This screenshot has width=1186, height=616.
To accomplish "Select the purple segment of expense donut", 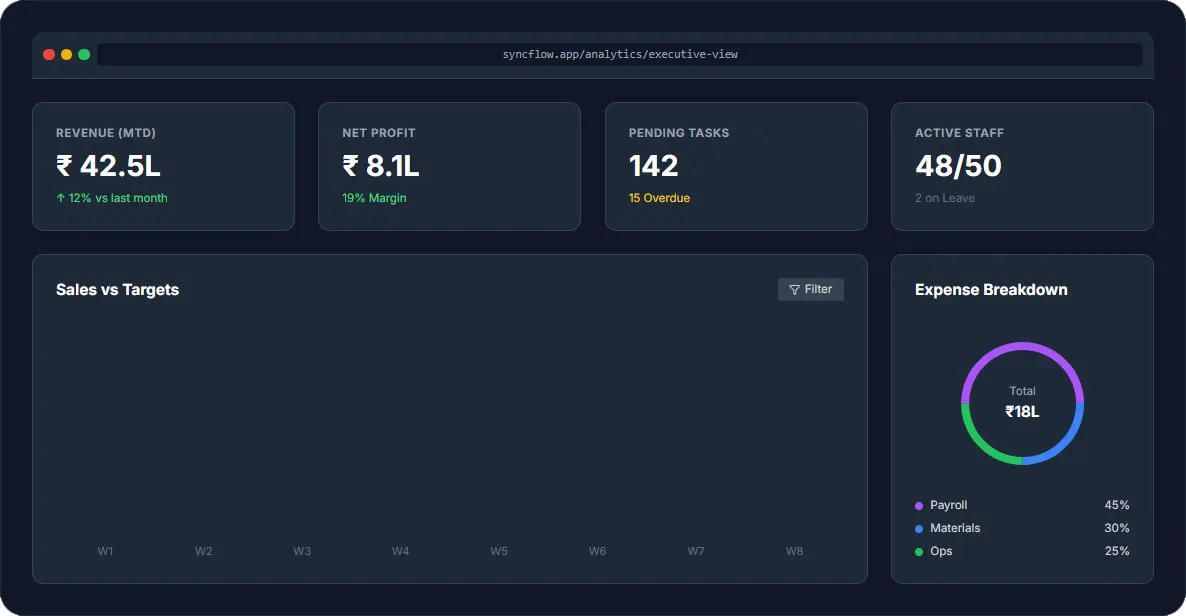I will click(x=1022, y=347).
